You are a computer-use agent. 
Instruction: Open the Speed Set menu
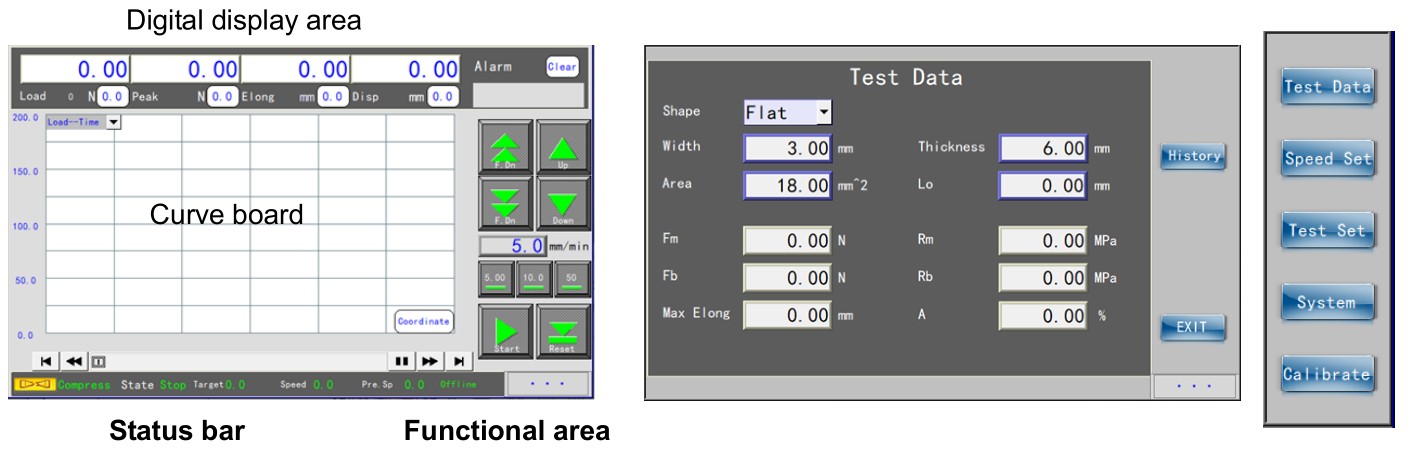[1327, 159]
